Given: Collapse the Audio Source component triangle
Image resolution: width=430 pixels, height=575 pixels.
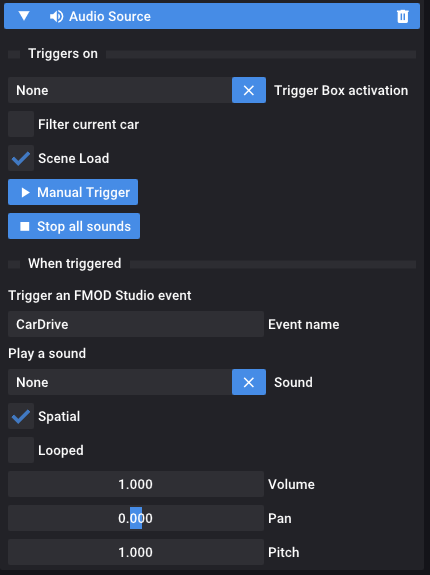Looking at the screenshot, I should pos(24,16).
